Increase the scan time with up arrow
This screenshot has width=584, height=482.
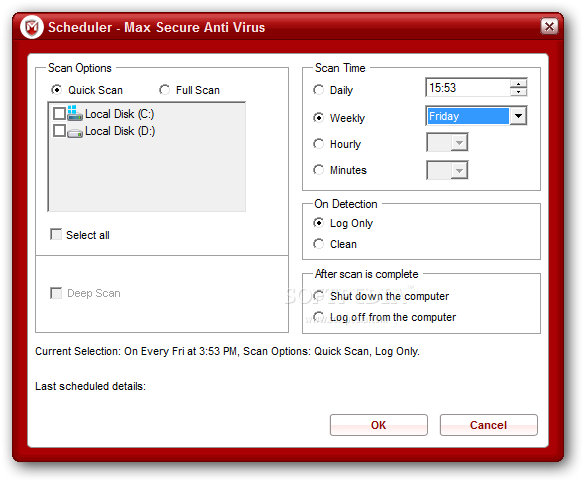pyautogui.click(x=518, y=83)
